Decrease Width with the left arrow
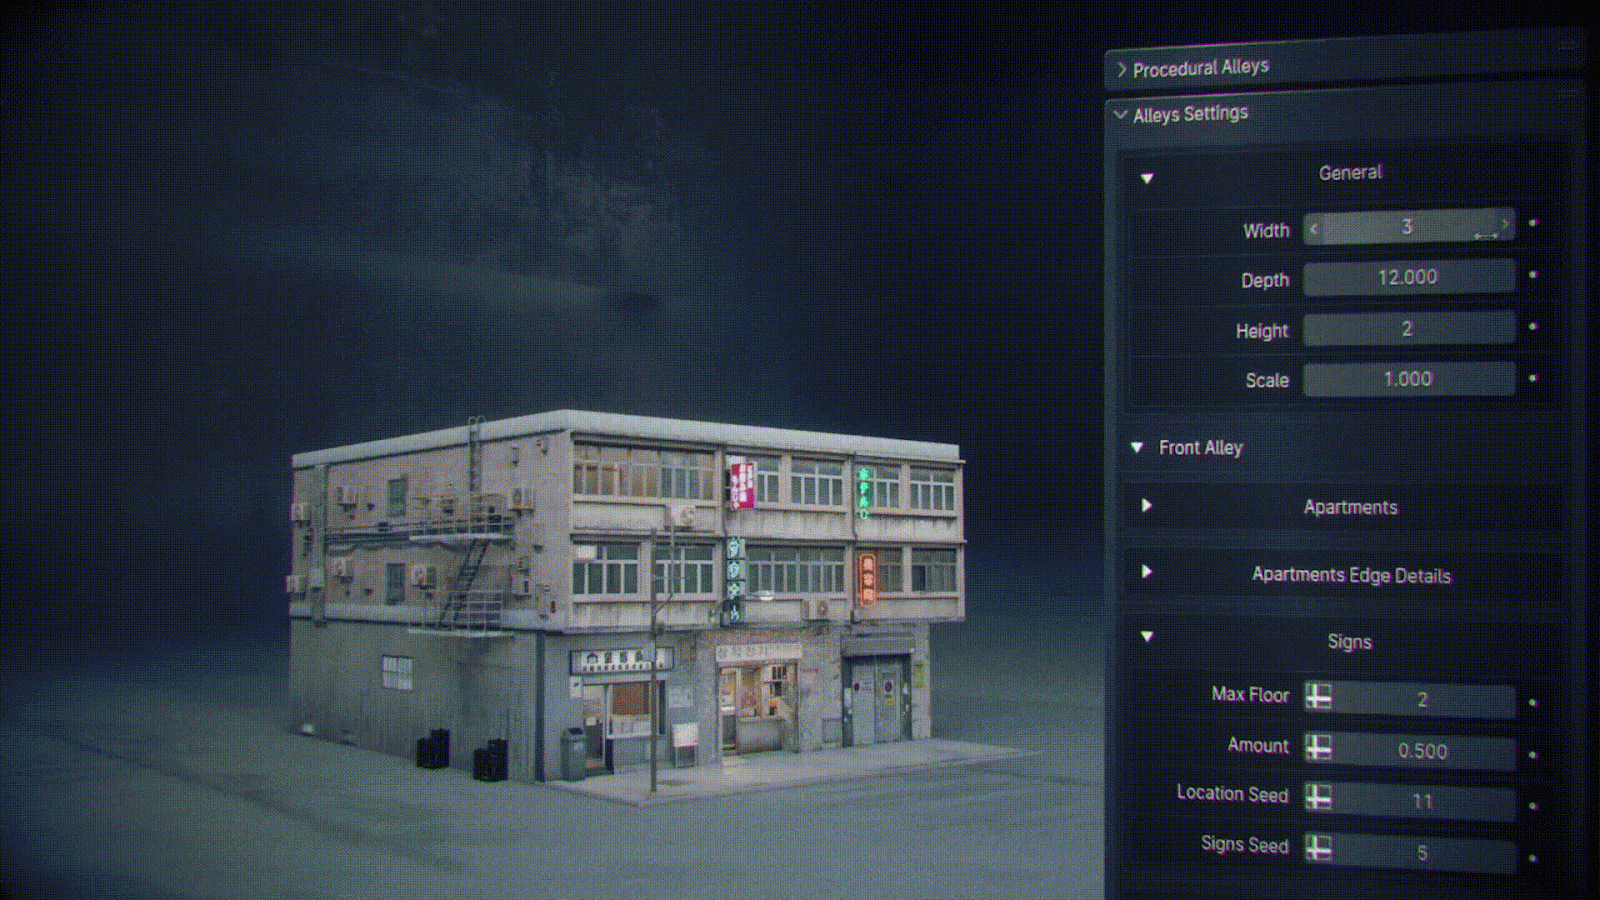 1314,229
